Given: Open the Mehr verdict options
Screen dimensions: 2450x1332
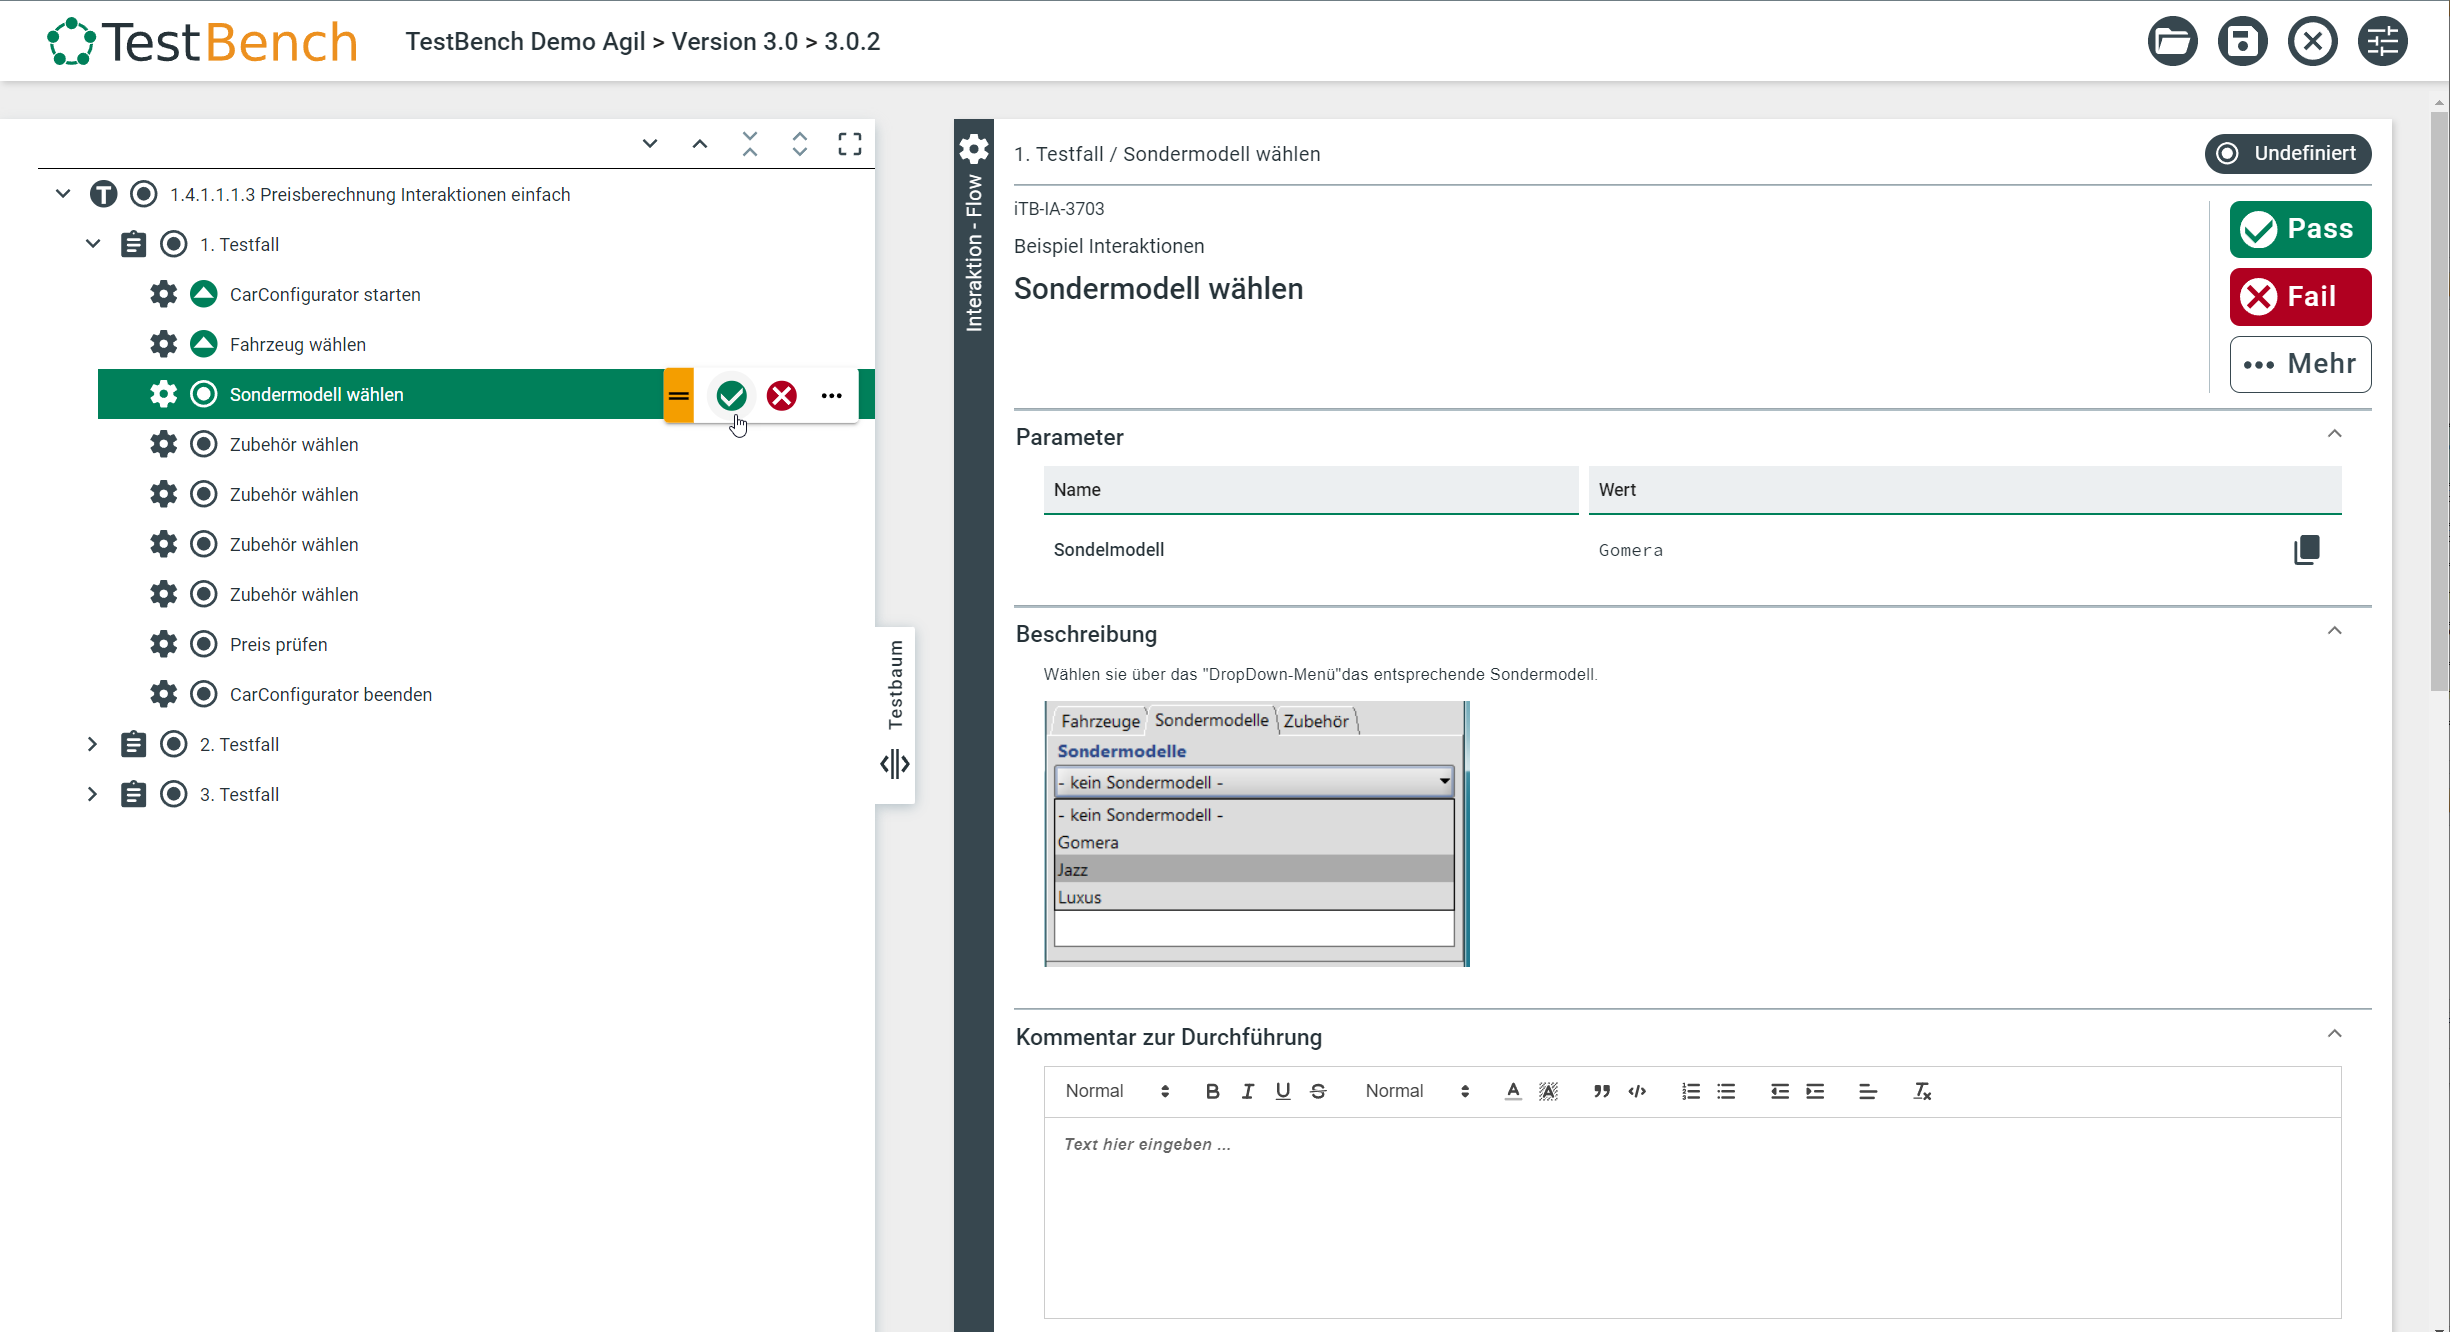Looking at the screenshot, I should point(2300,364).
